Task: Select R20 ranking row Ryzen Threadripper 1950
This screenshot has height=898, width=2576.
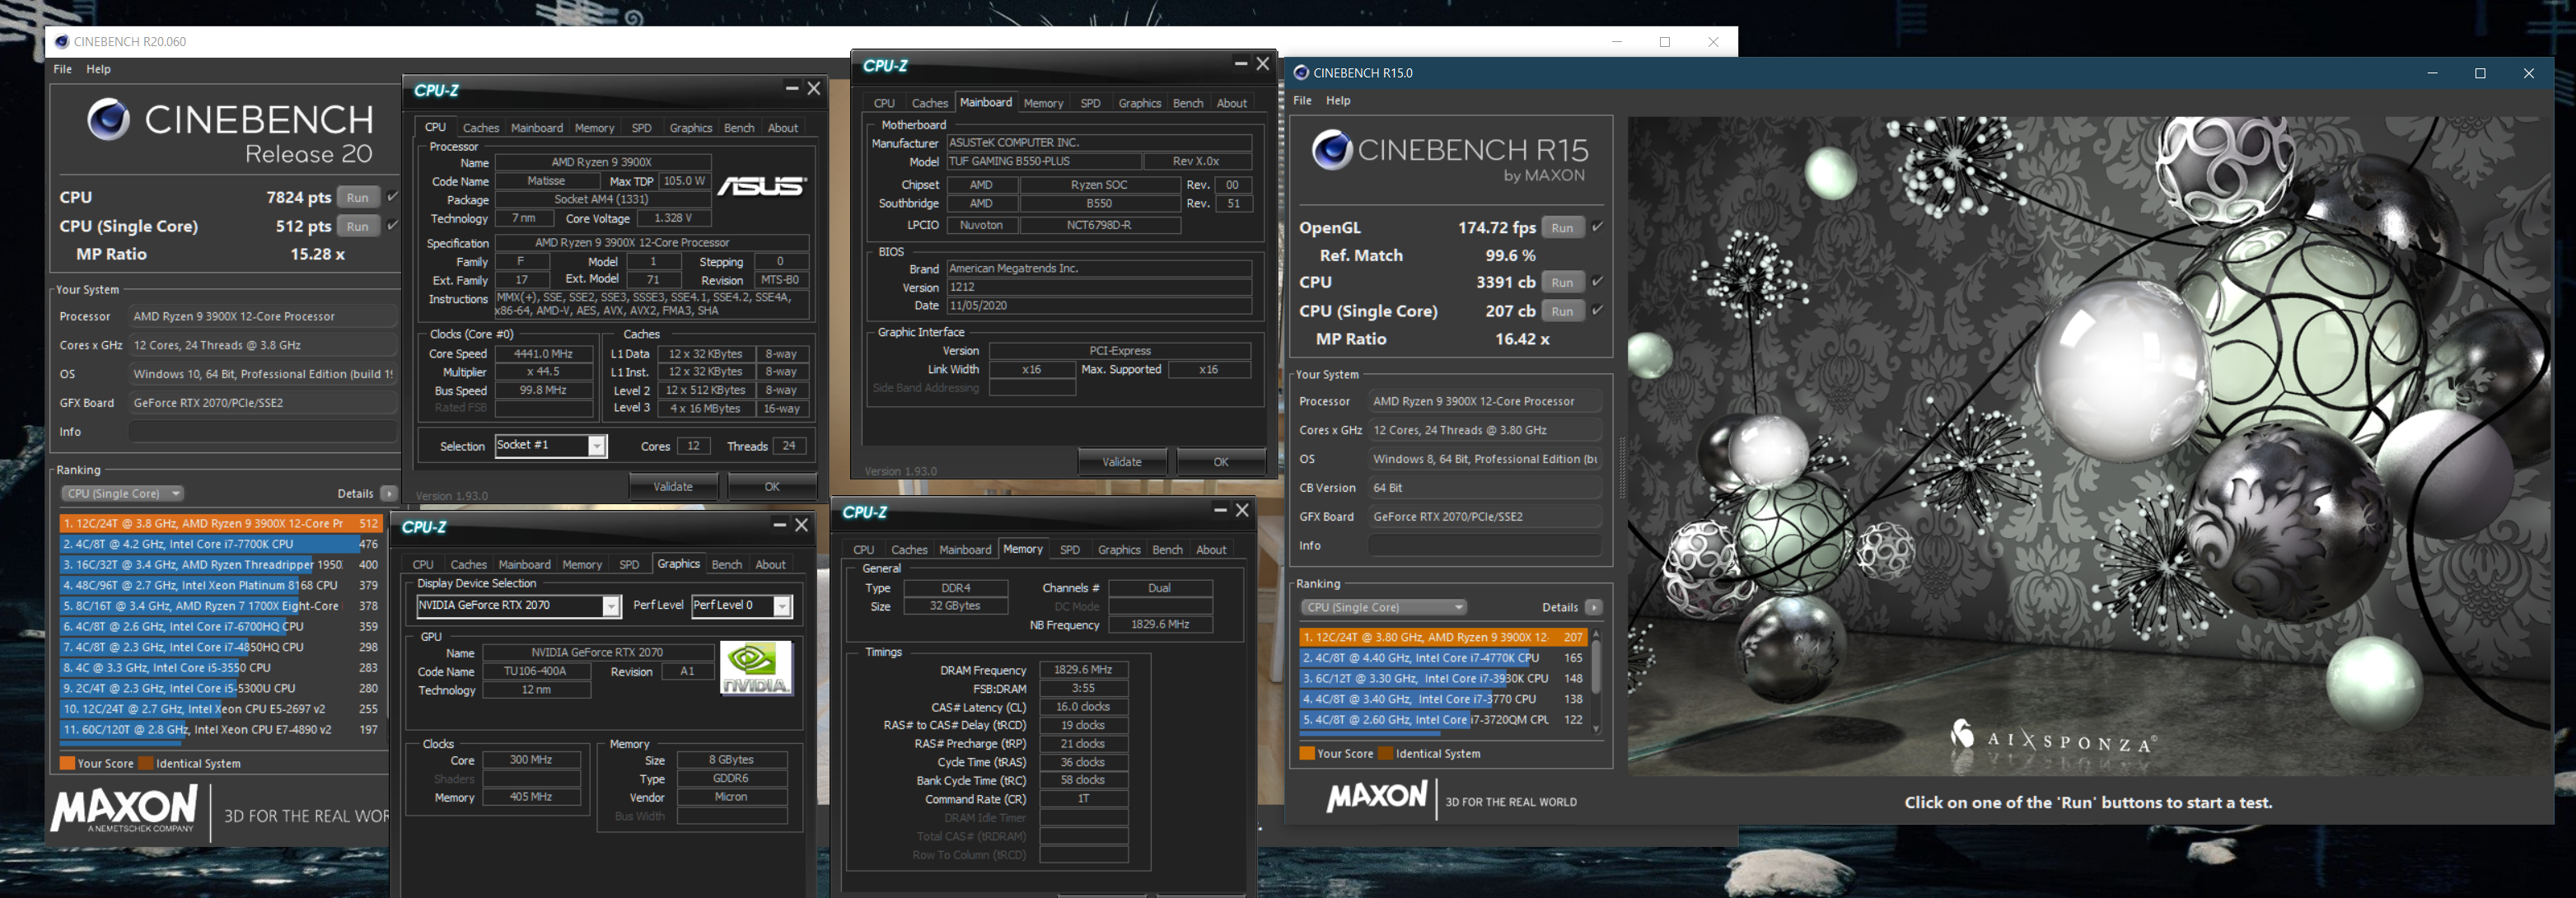Action: click(221, 565)
